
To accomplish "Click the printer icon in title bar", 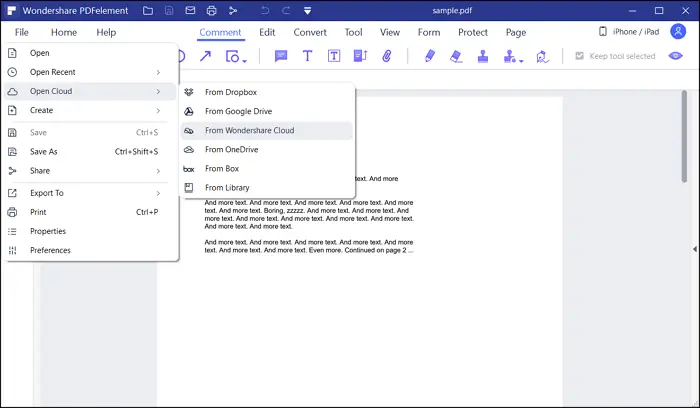I will click(x=212, y=11).
